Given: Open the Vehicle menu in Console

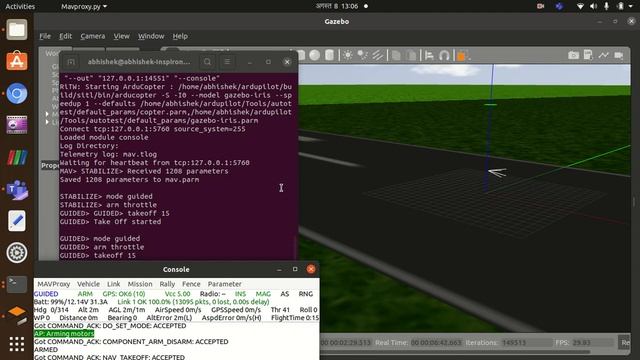Looking at the screenshot, I should coord(88,284).
